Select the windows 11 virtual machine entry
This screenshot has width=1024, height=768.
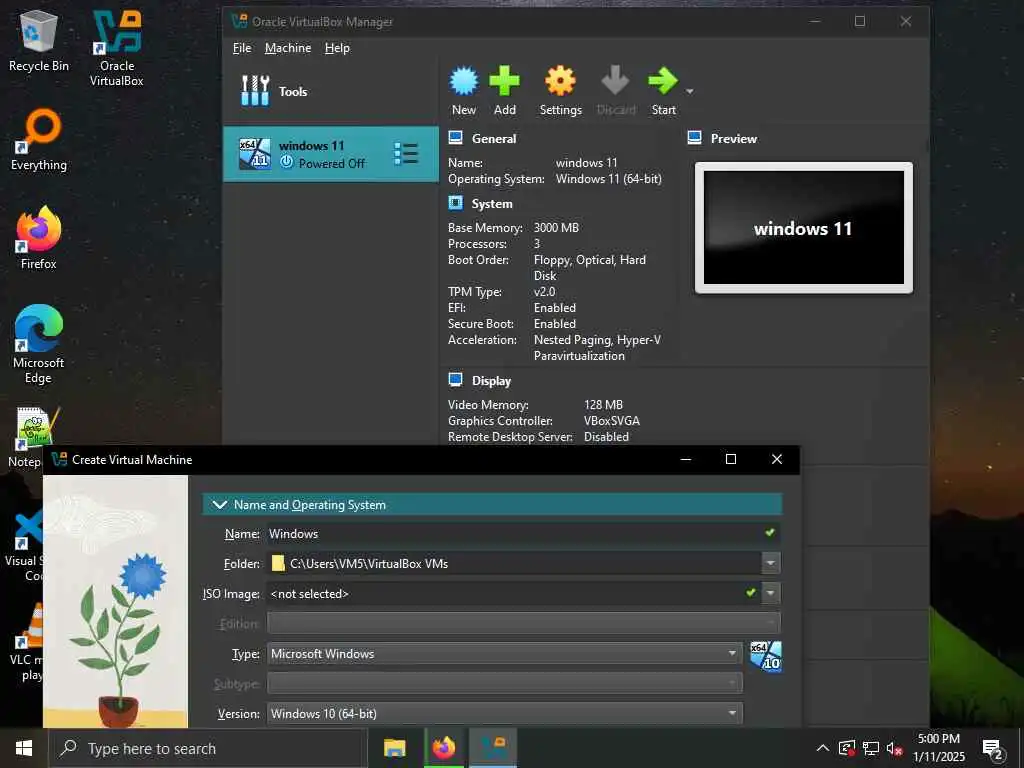[x=330, y=154]
